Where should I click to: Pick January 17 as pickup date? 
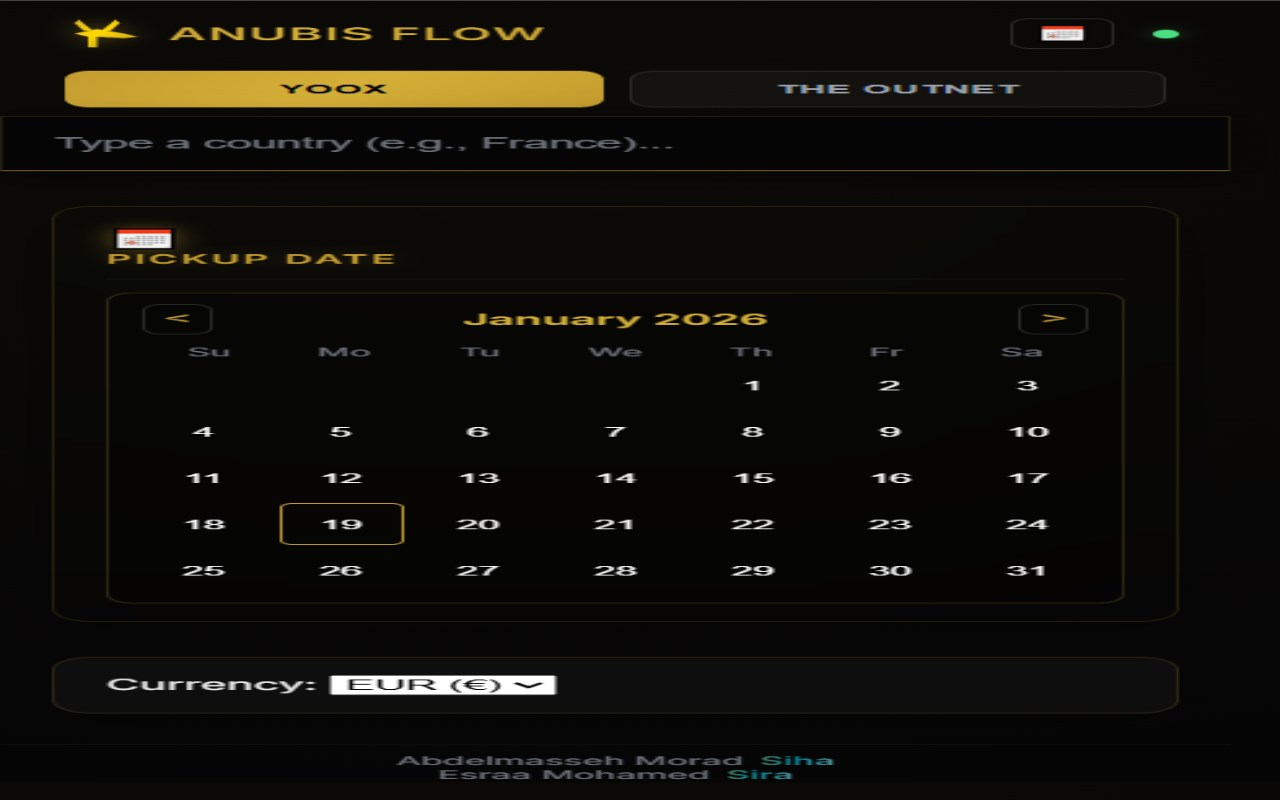click(x=1027, y=478)
